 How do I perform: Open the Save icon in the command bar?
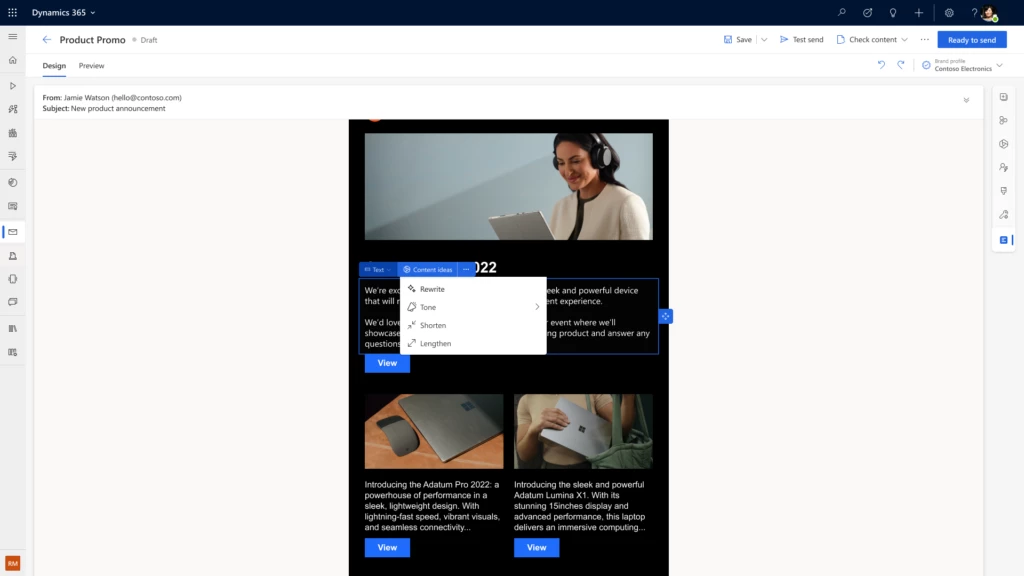tap(728, 39)
